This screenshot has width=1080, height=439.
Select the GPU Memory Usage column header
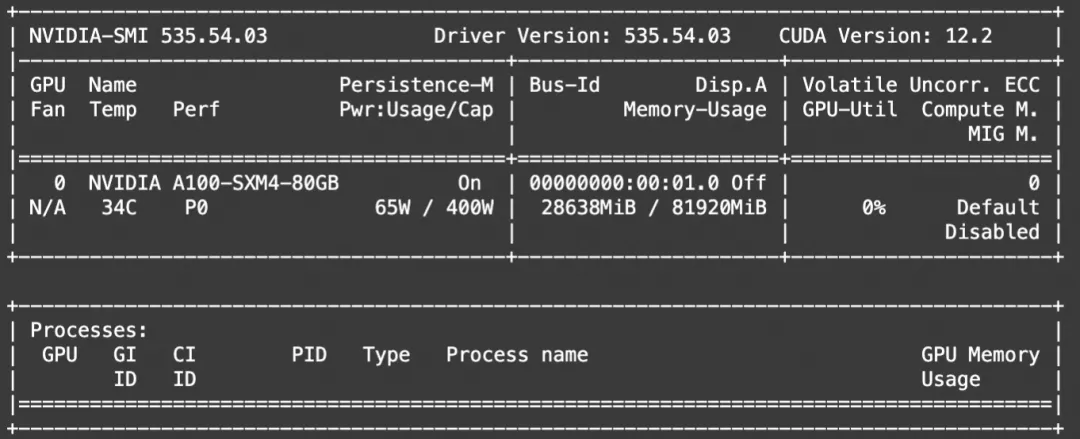[980, 367]
